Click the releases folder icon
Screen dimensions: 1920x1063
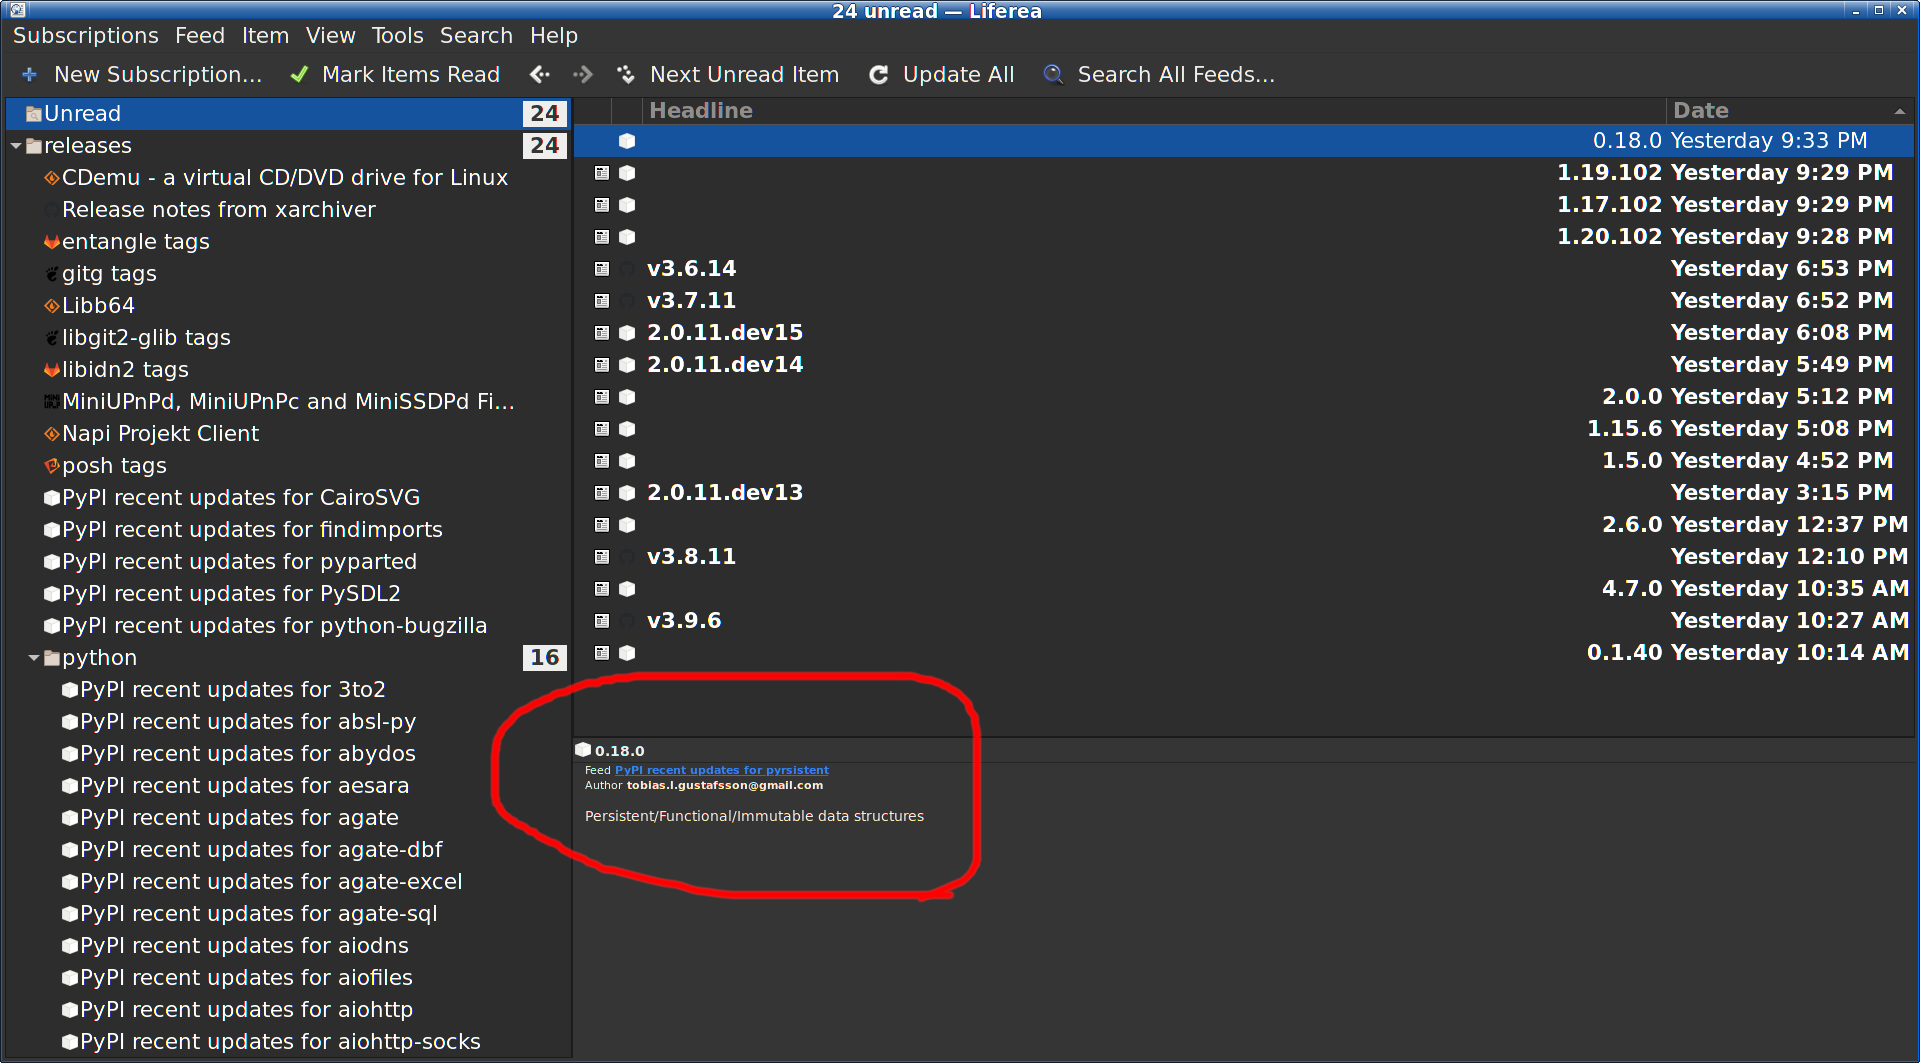34,146
